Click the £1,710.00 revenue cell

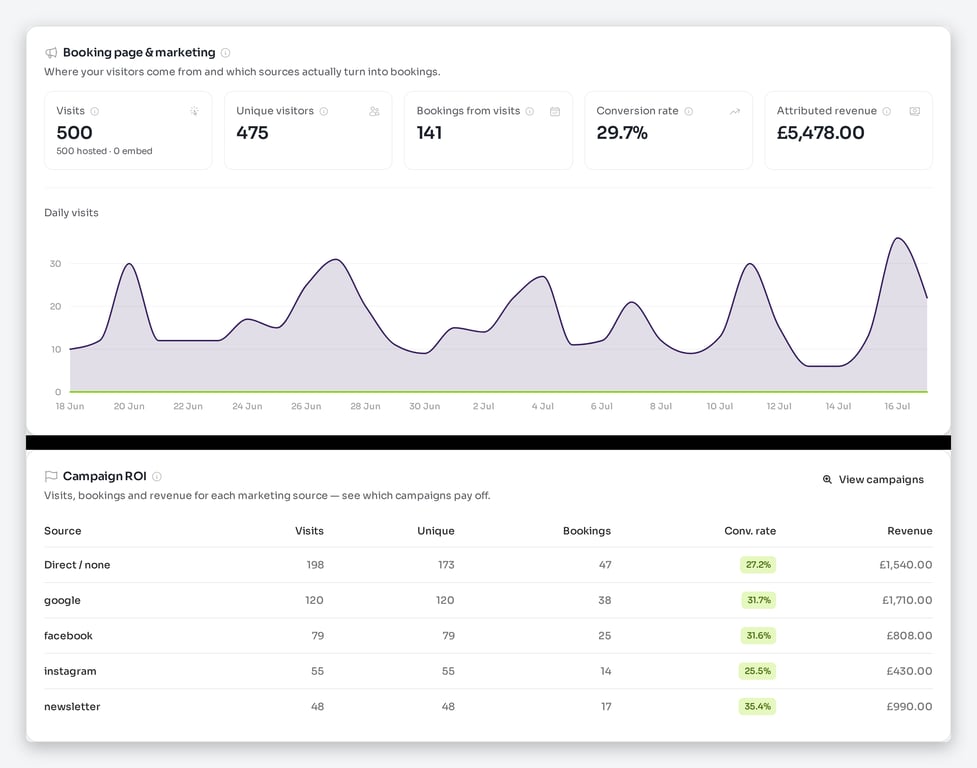click(907, 600)
